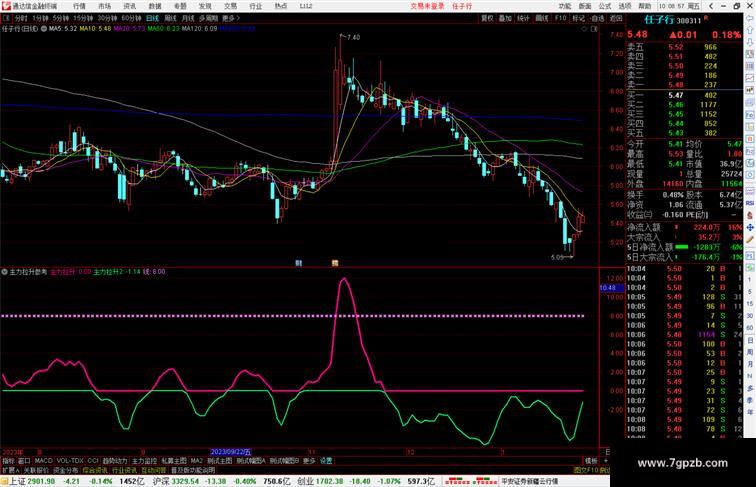Select the 5分钟 period

pos(61,18)
